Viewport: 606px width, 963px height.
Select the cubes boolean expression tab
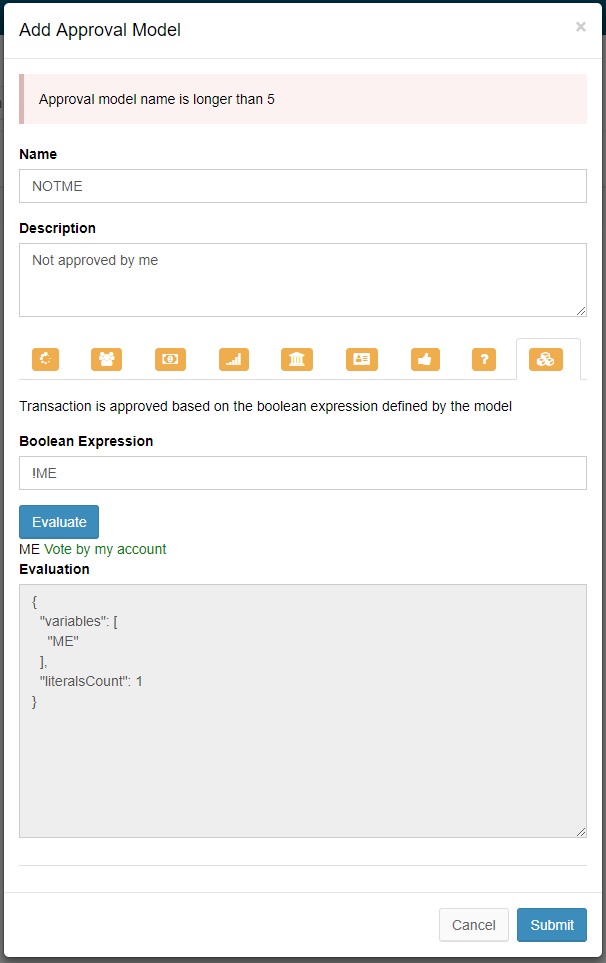point(546,360)
